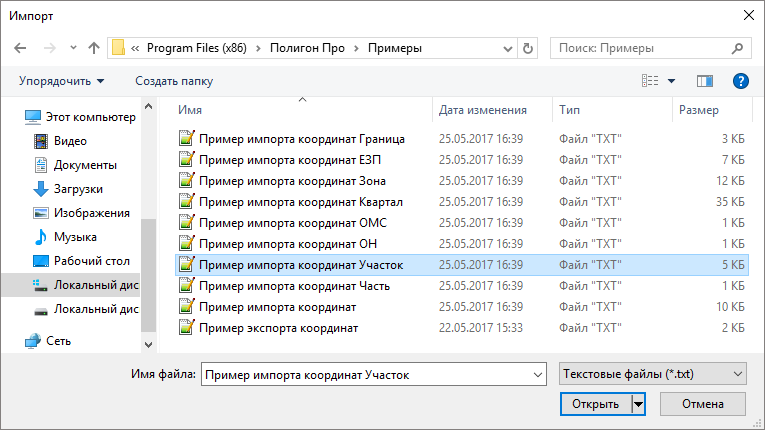
Task: Refresh the current folder listing
Action: click(528, 48)
